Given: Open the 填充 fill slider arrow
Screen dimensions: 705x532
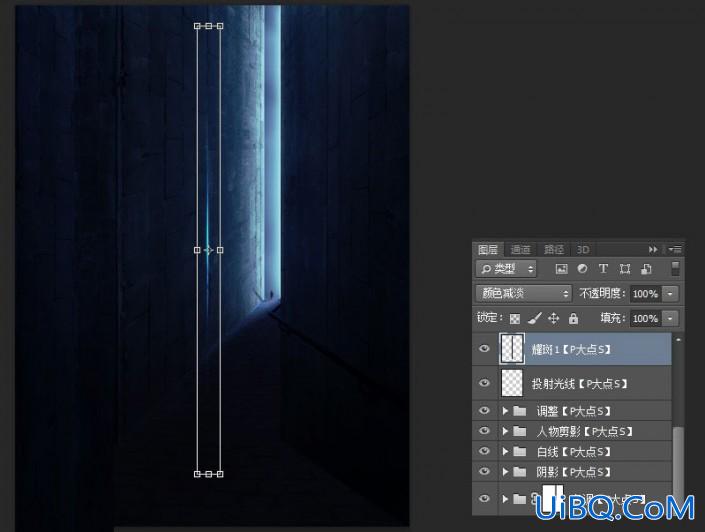Looking at the screenshot, I should pos(670,318).
